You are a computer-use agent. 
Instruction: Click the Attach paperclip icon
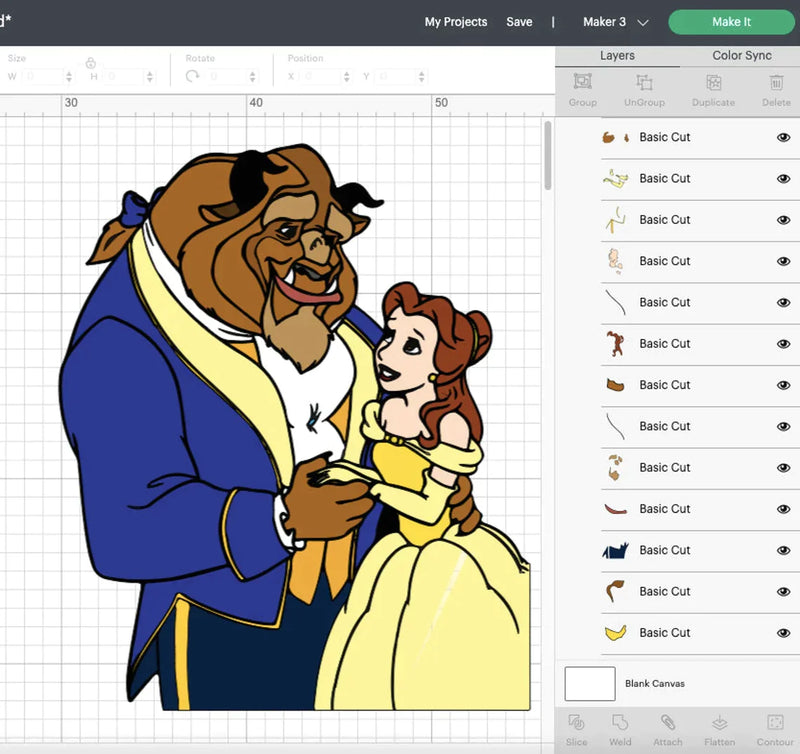coord(668,724)
